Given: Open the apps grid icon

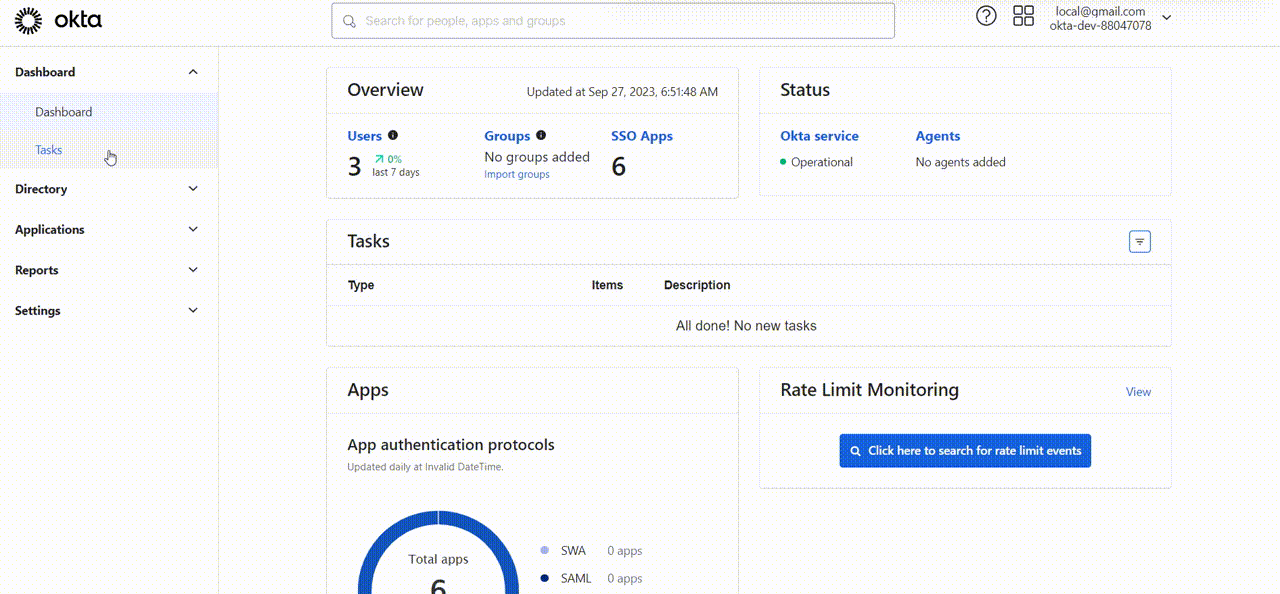Looking at the screenshot, I should pos(1023,16).
